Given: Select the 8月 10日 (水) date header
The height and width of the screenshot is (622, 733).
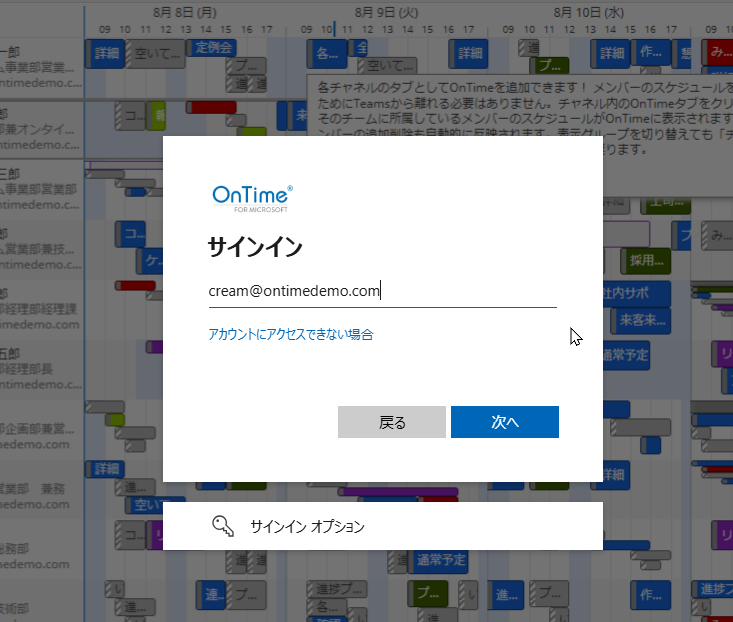Looking at the screenshot, I should click(x=589, y=12).
